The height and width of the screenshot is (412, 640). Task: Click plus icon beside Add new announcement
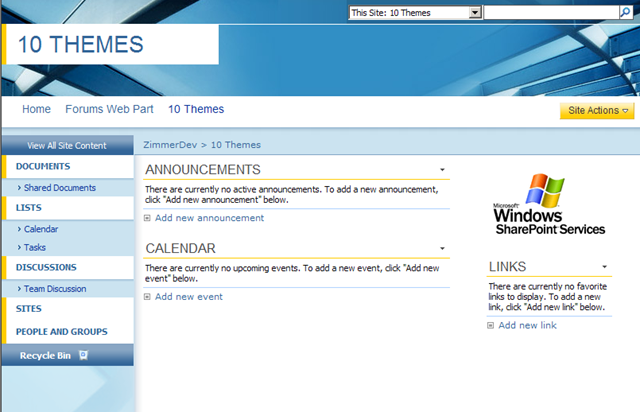click(148, 218)
